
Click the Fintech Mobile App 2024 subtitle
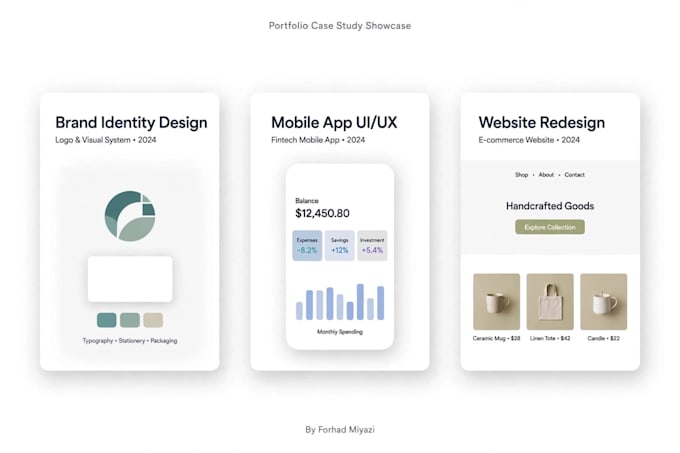(318, 140)
